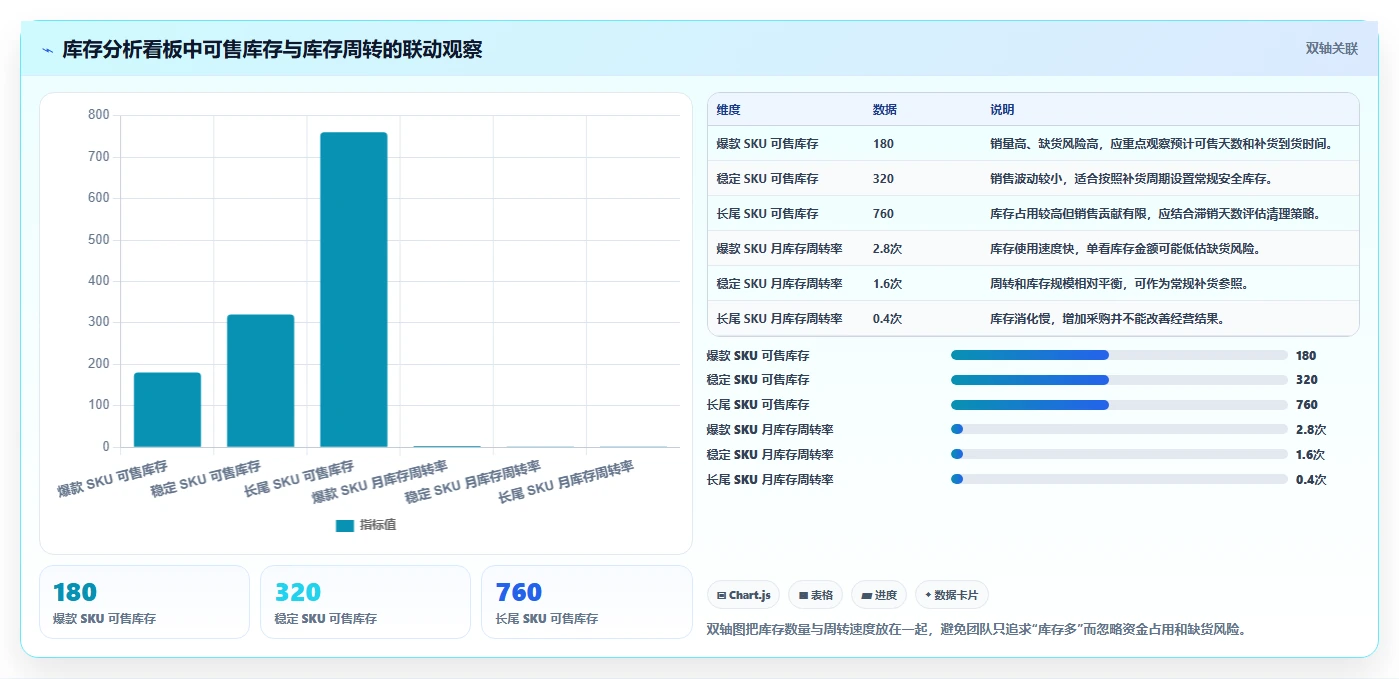Viewport: 1399px width, 679px height.
Task: Click the 维度 column header
Action: coord(728,110)
